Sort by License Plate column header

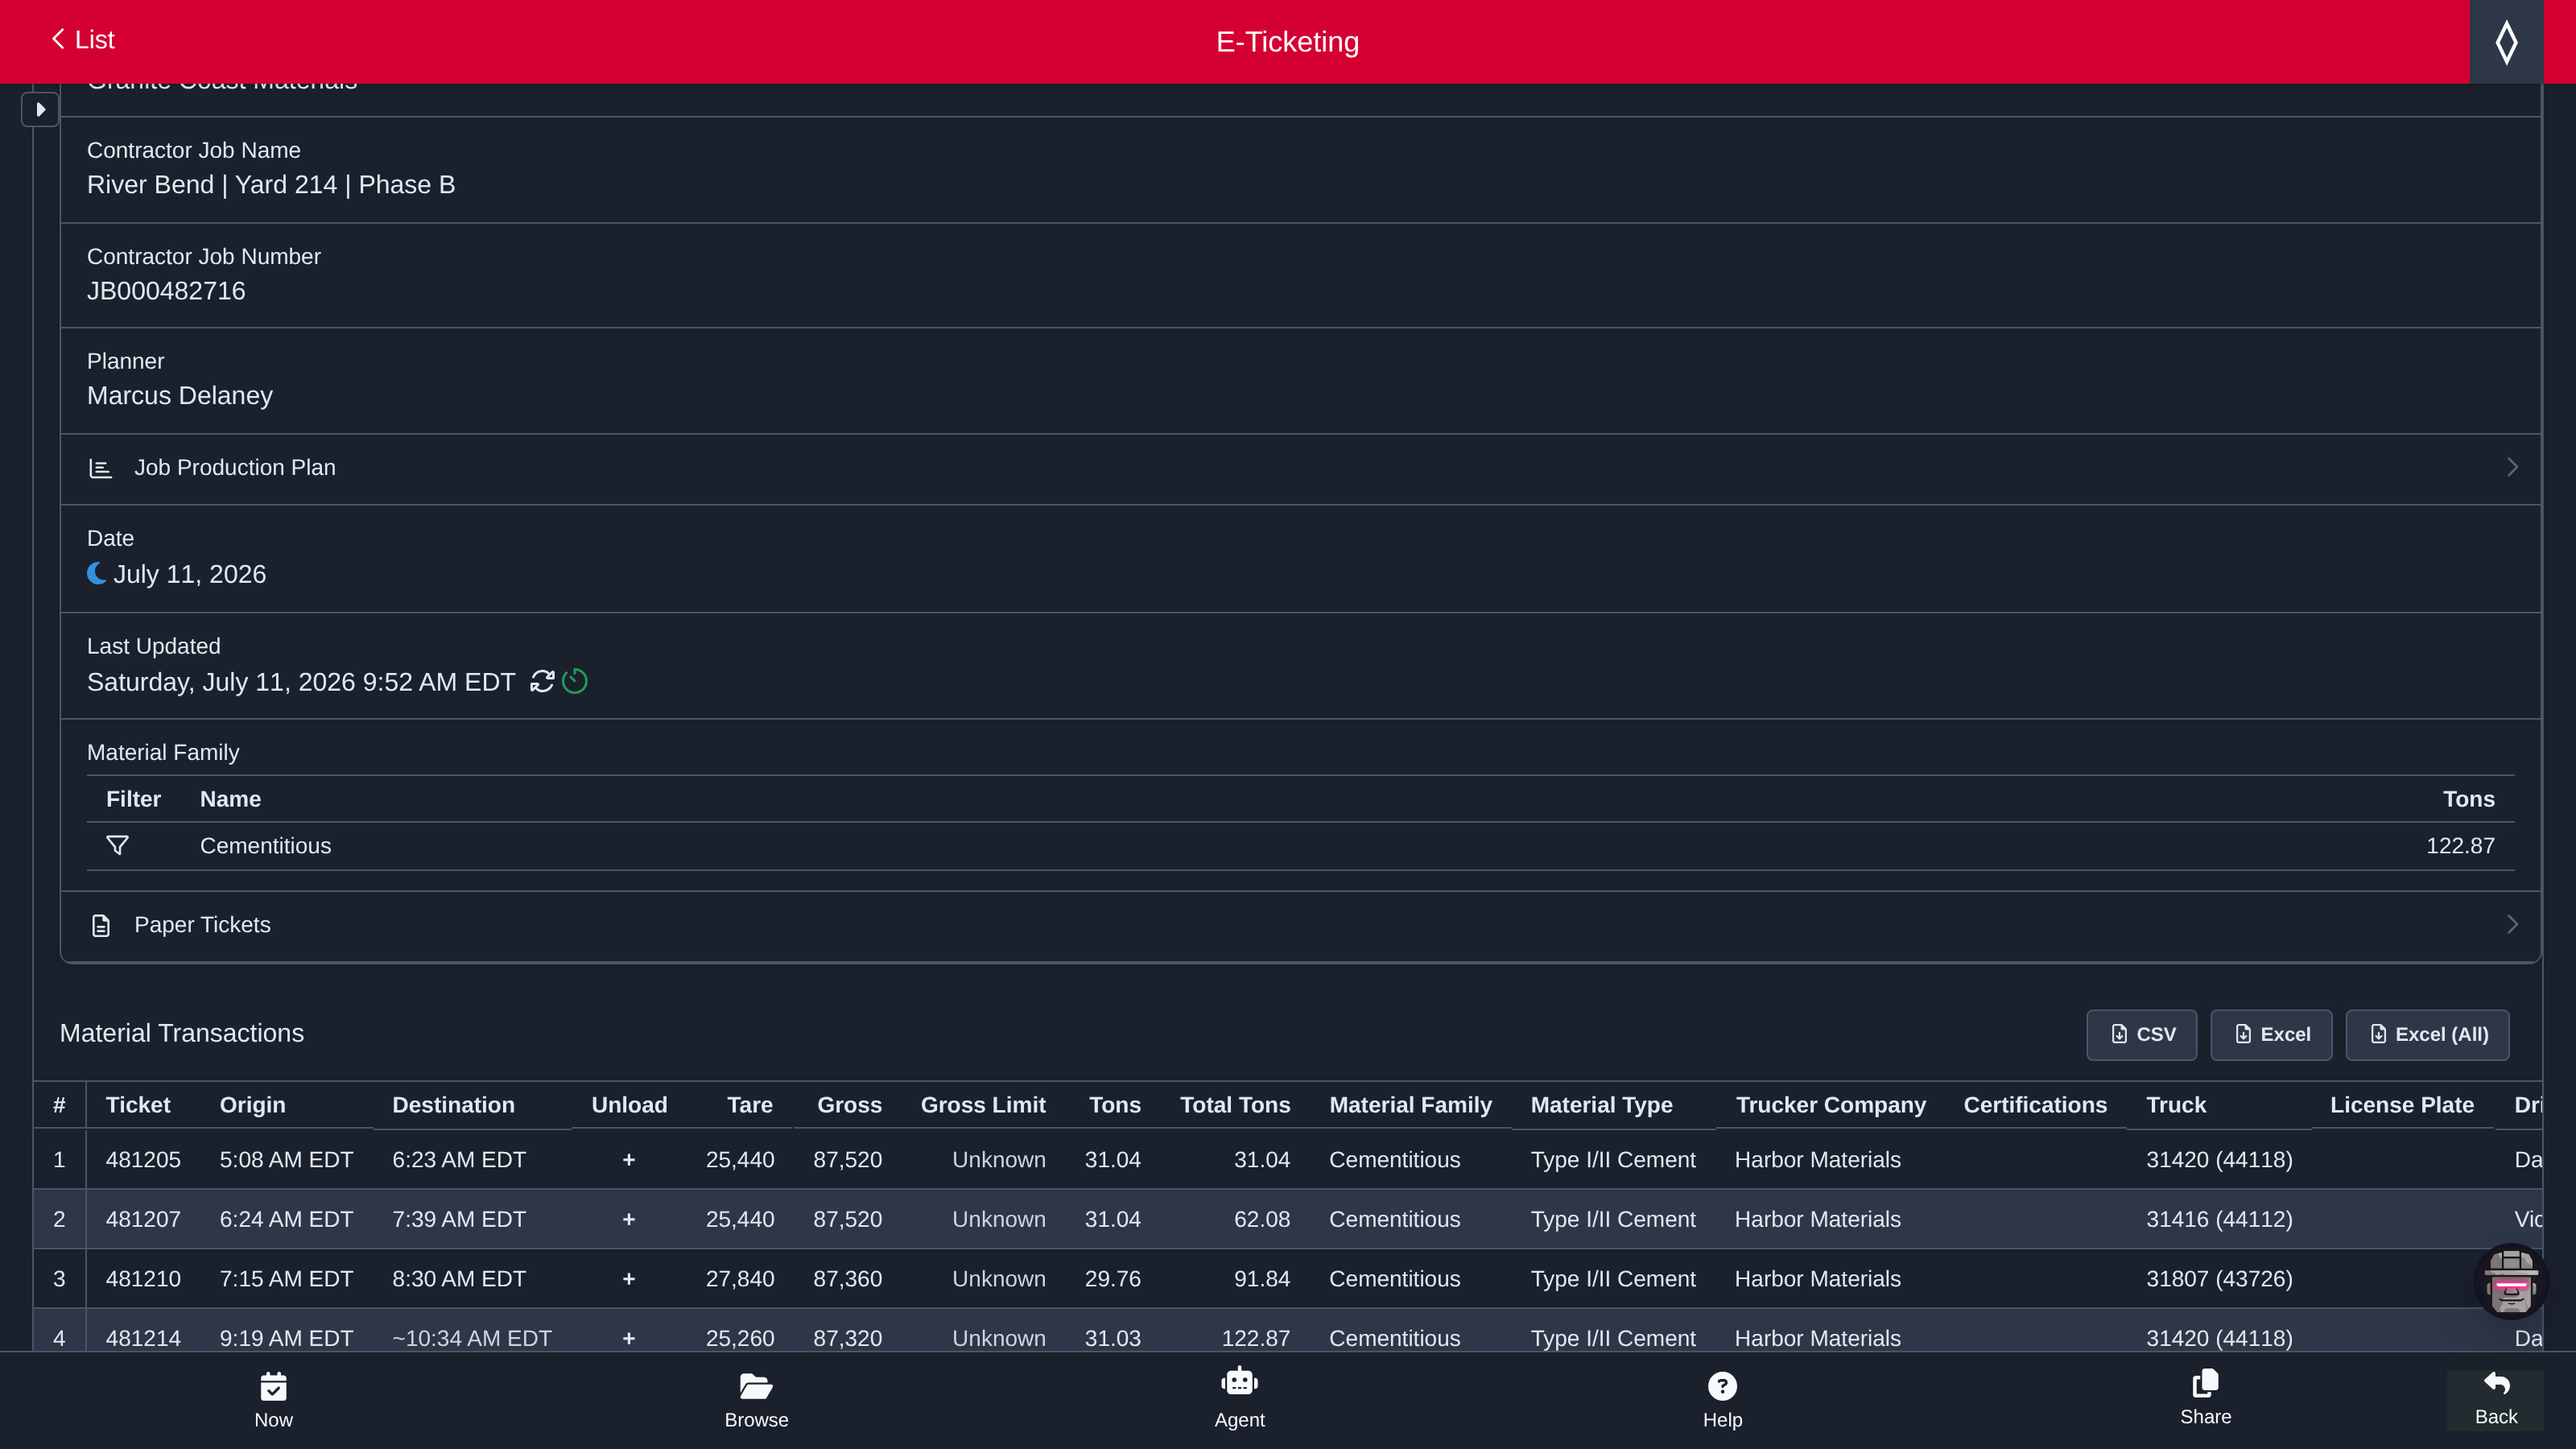coord(2401,1105)
